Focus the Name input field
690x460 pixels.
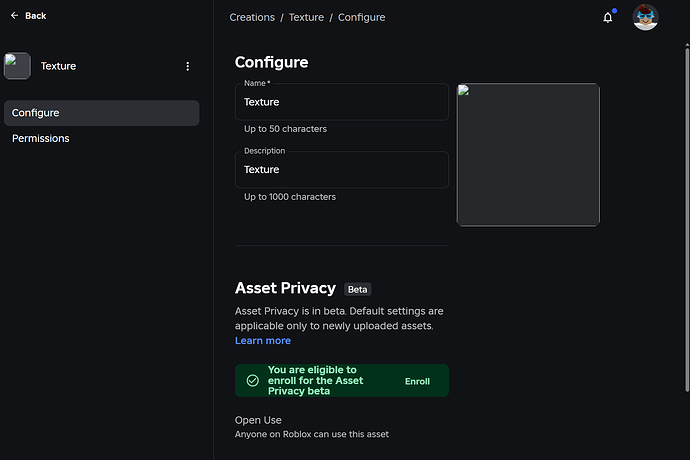[x=342, y=102]
